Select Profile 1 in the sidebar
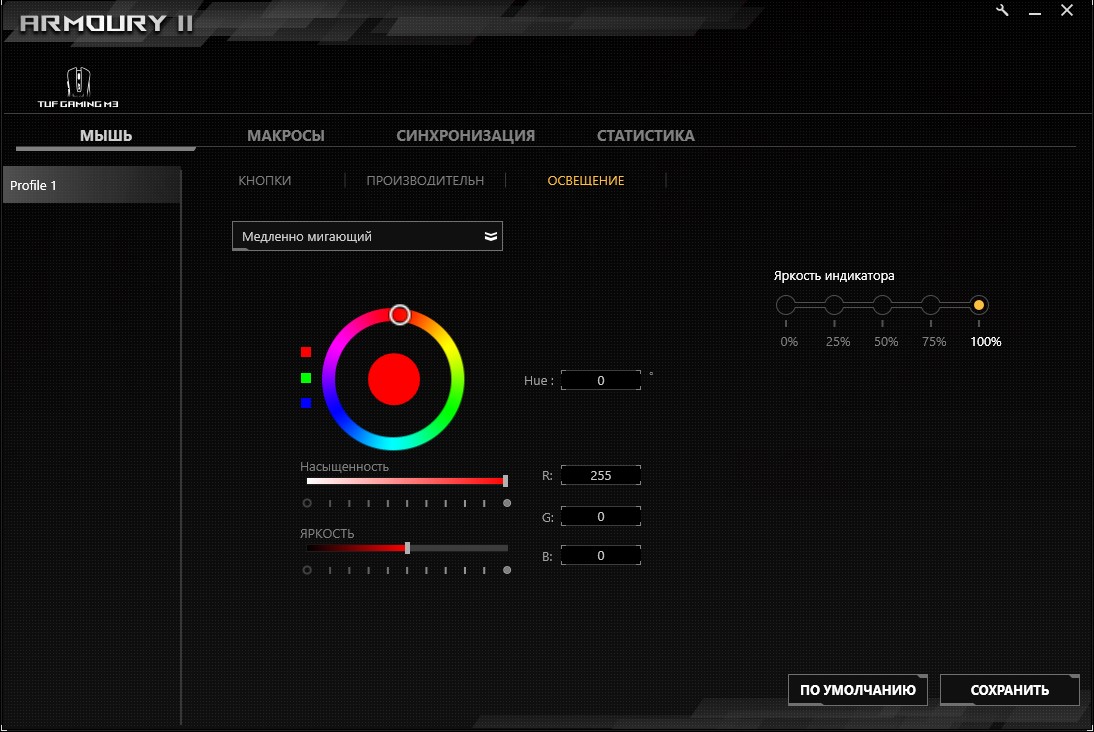Viewport: 1094px width, 732px height. [92, 185]
